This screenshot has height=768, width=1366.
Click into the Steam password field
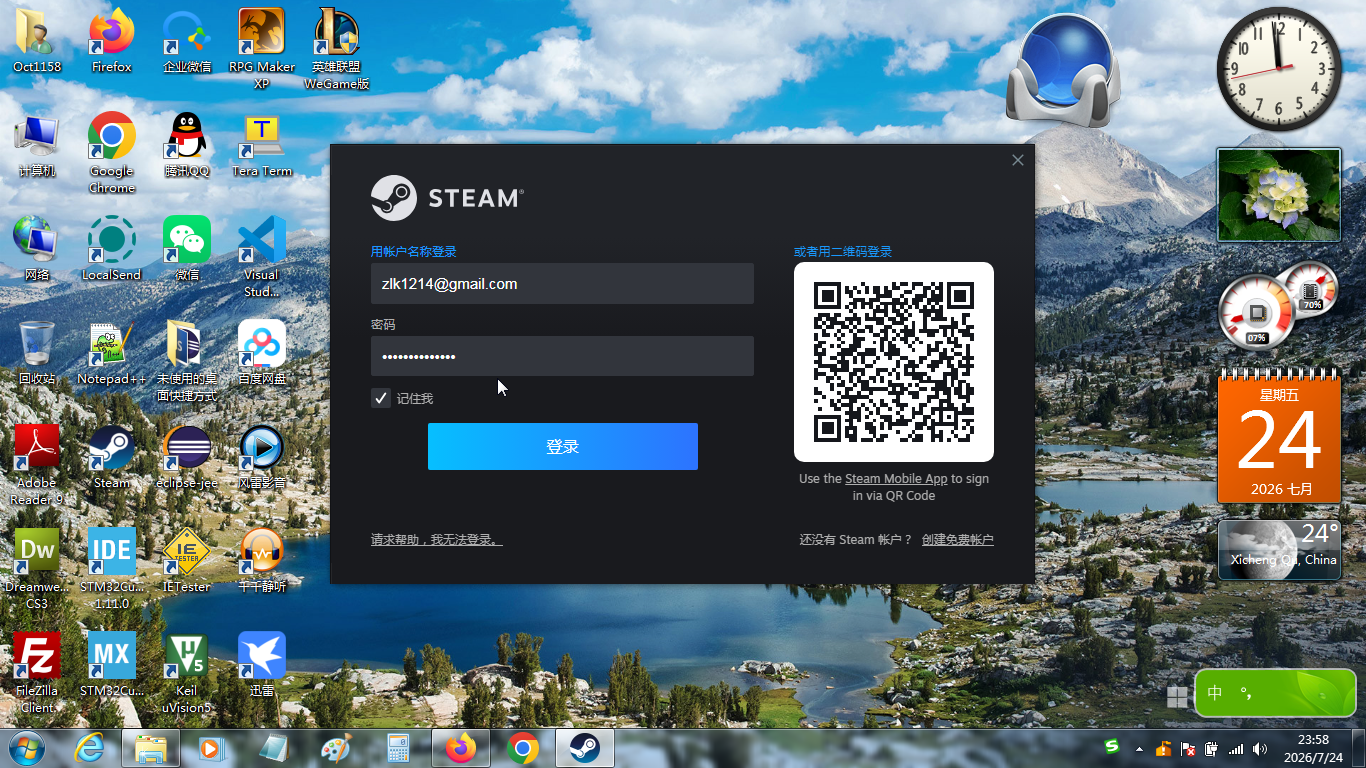pyautogui.click(x=562, y=356)
